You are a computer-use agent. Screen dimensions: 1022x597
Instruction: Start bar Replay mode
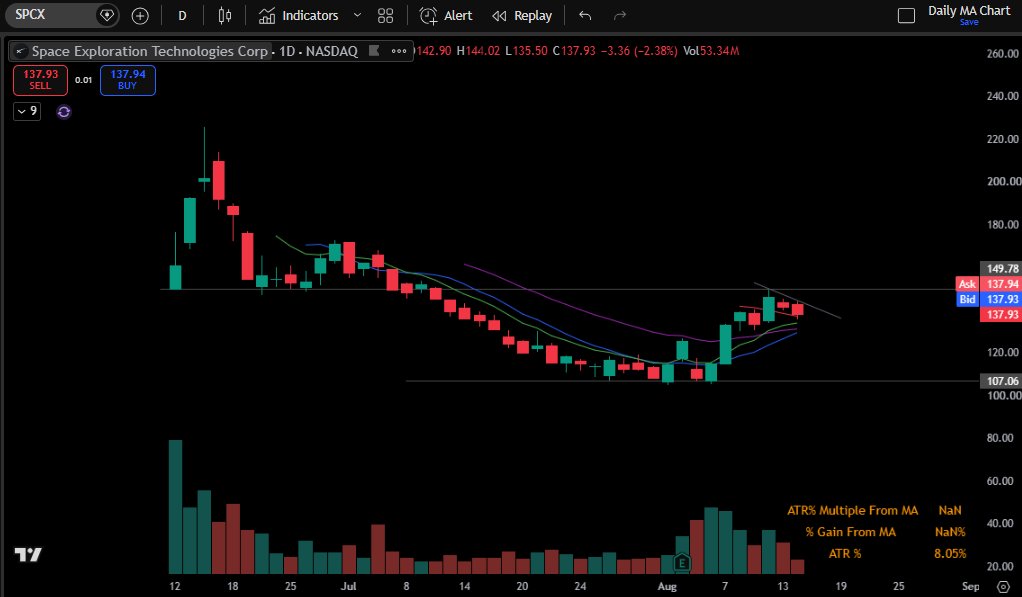[522, 16]
